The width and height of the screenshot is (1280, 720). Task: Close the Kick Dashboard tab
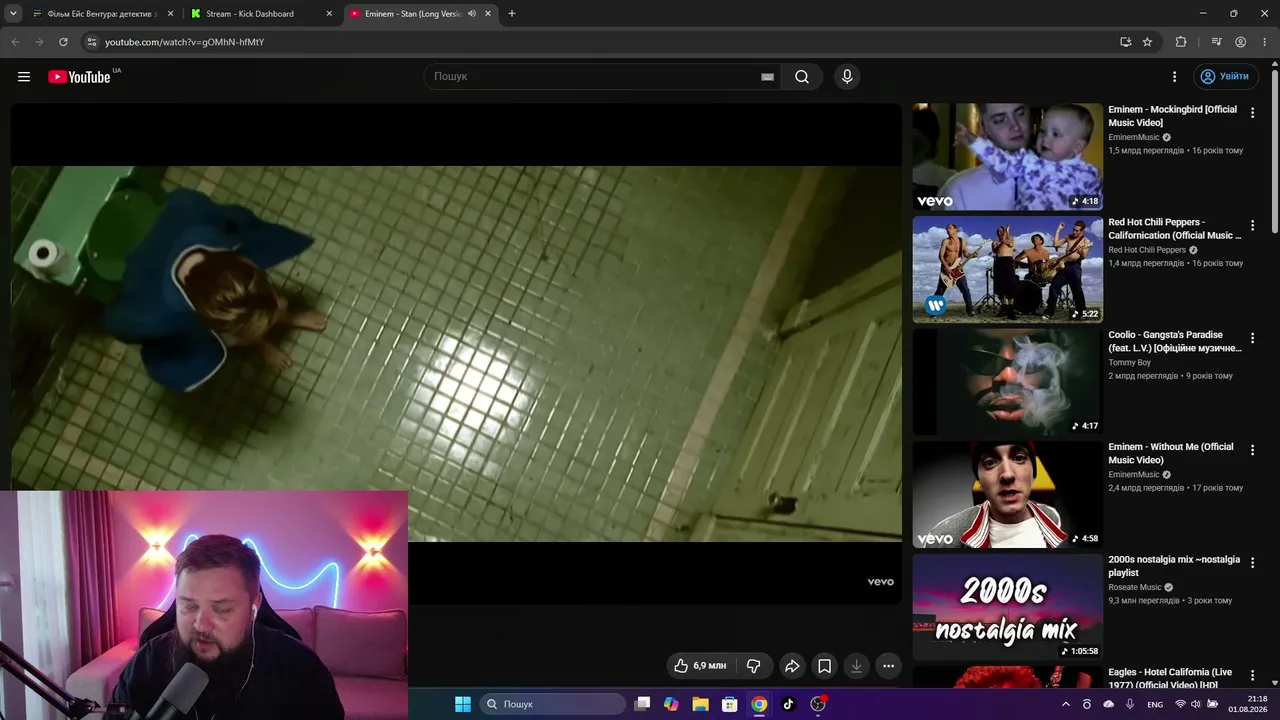329,14
